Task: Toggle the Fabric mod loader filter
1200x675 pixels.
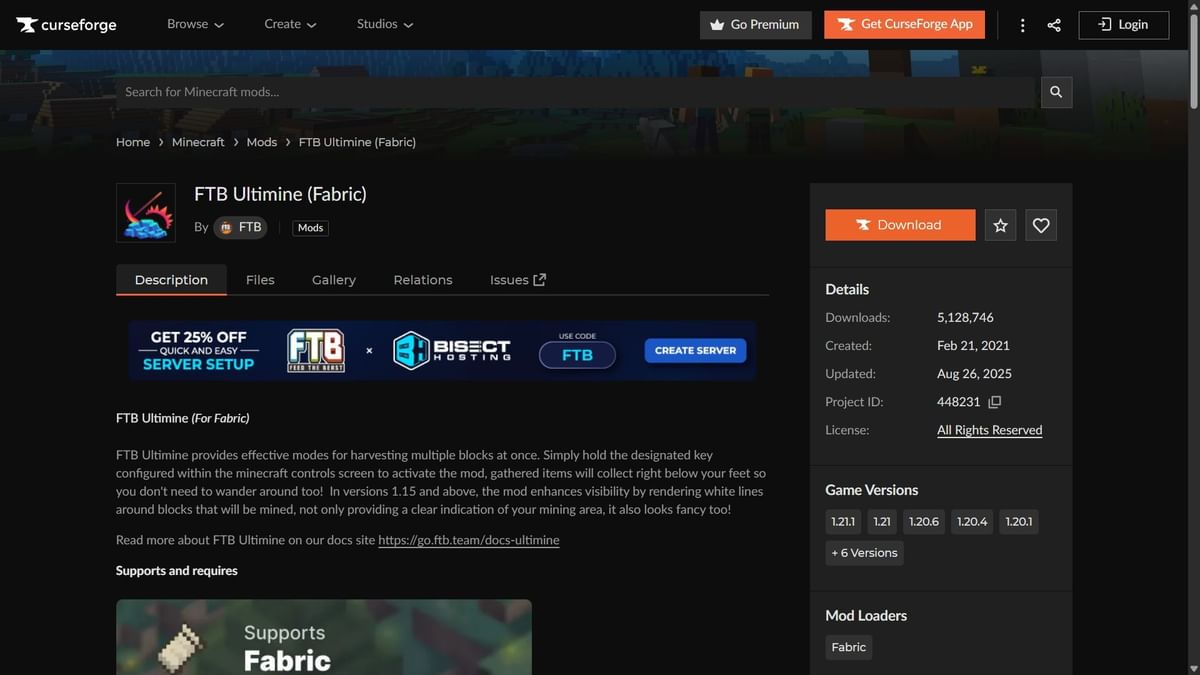Action: pos(848,647)
